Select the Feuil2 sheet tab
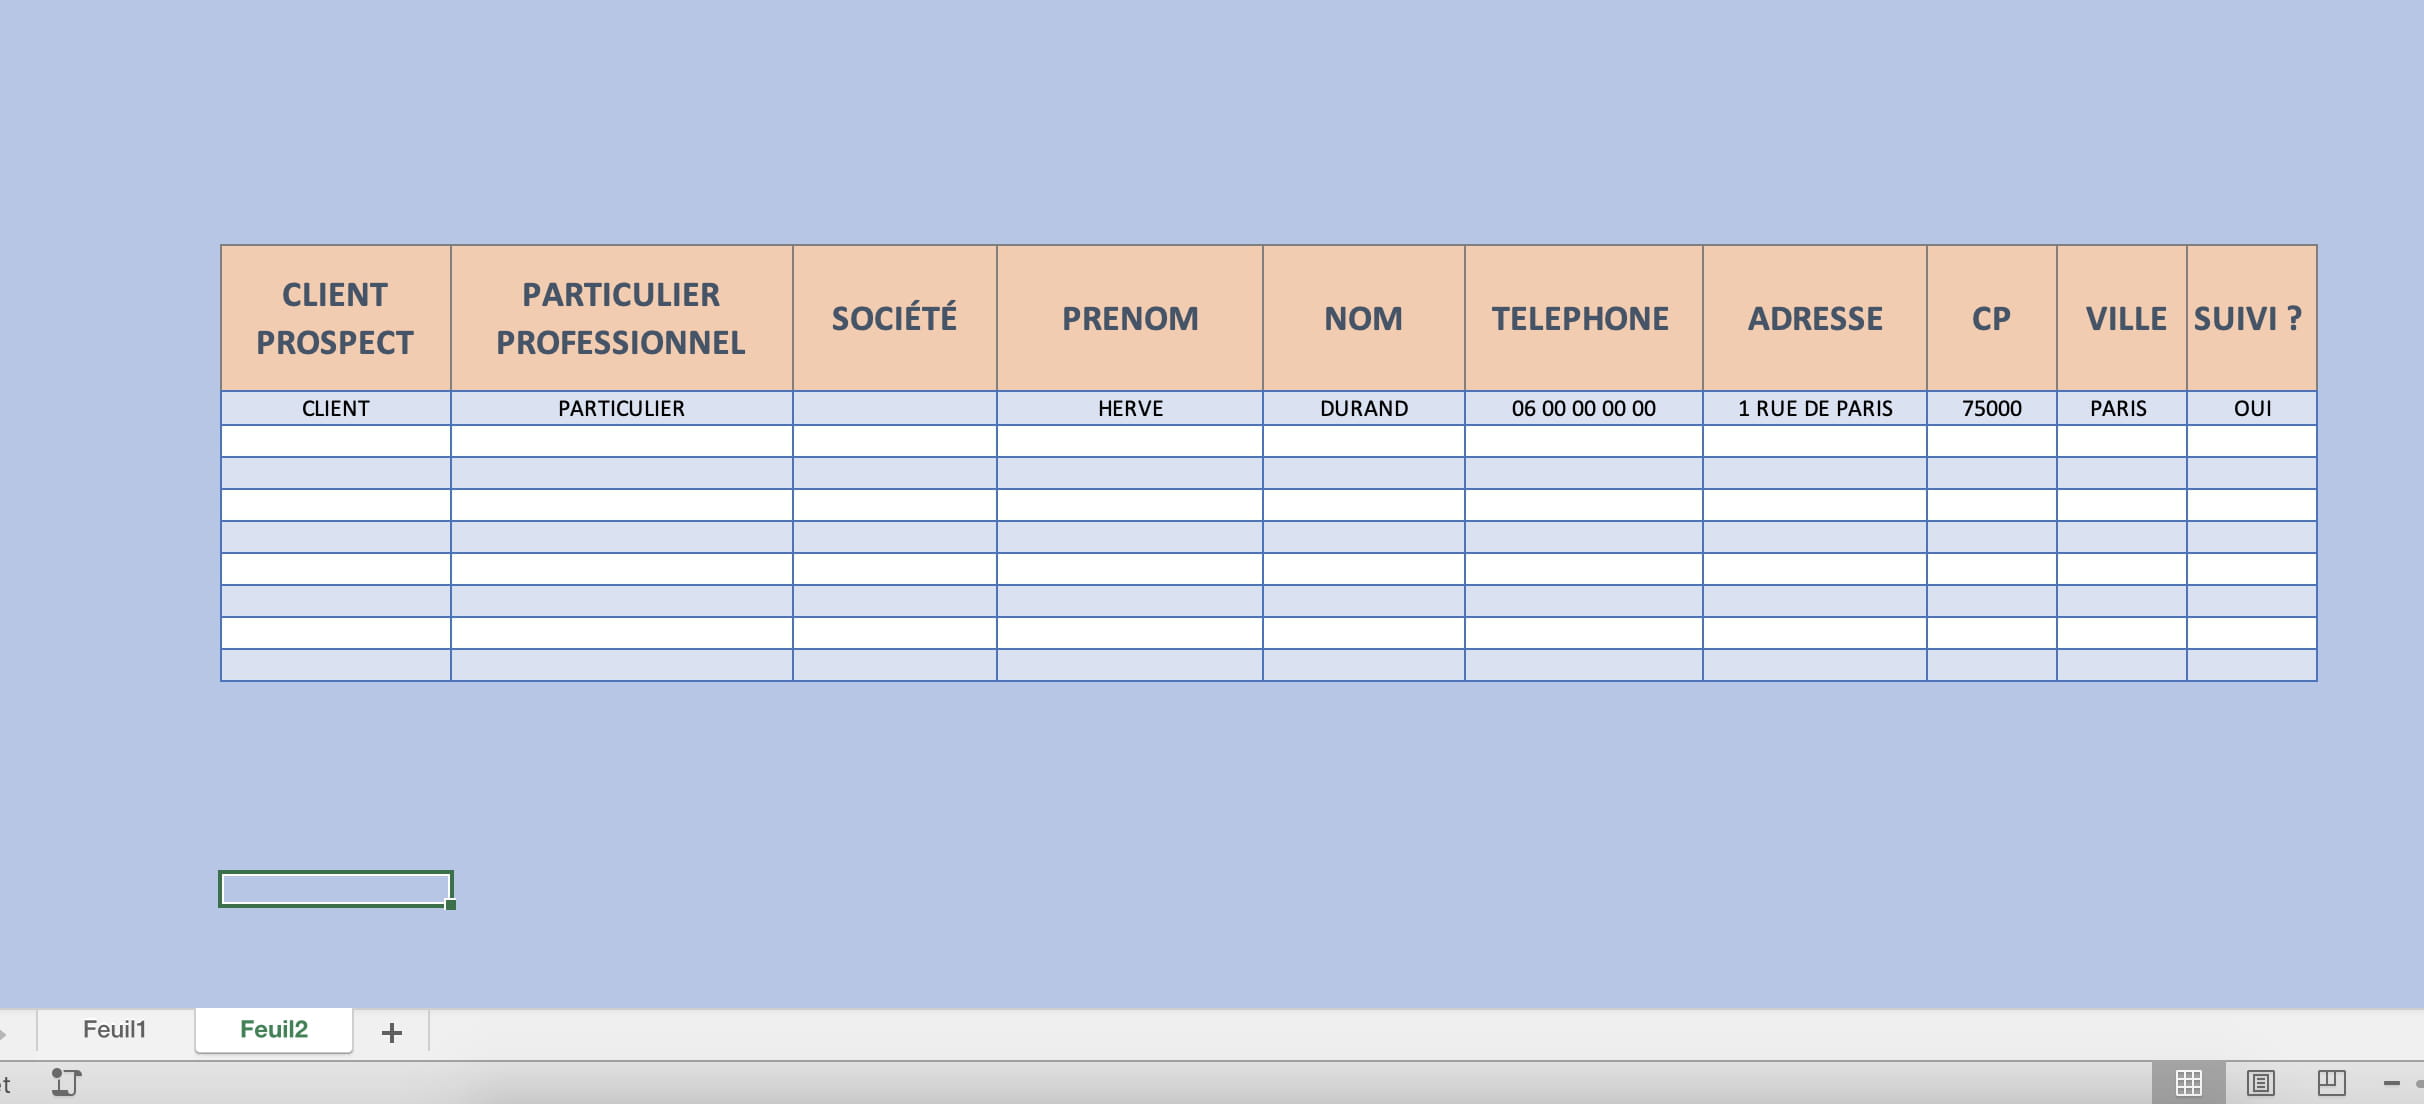Screen dimensions: 2424x1104 [x=273, y=1029]
